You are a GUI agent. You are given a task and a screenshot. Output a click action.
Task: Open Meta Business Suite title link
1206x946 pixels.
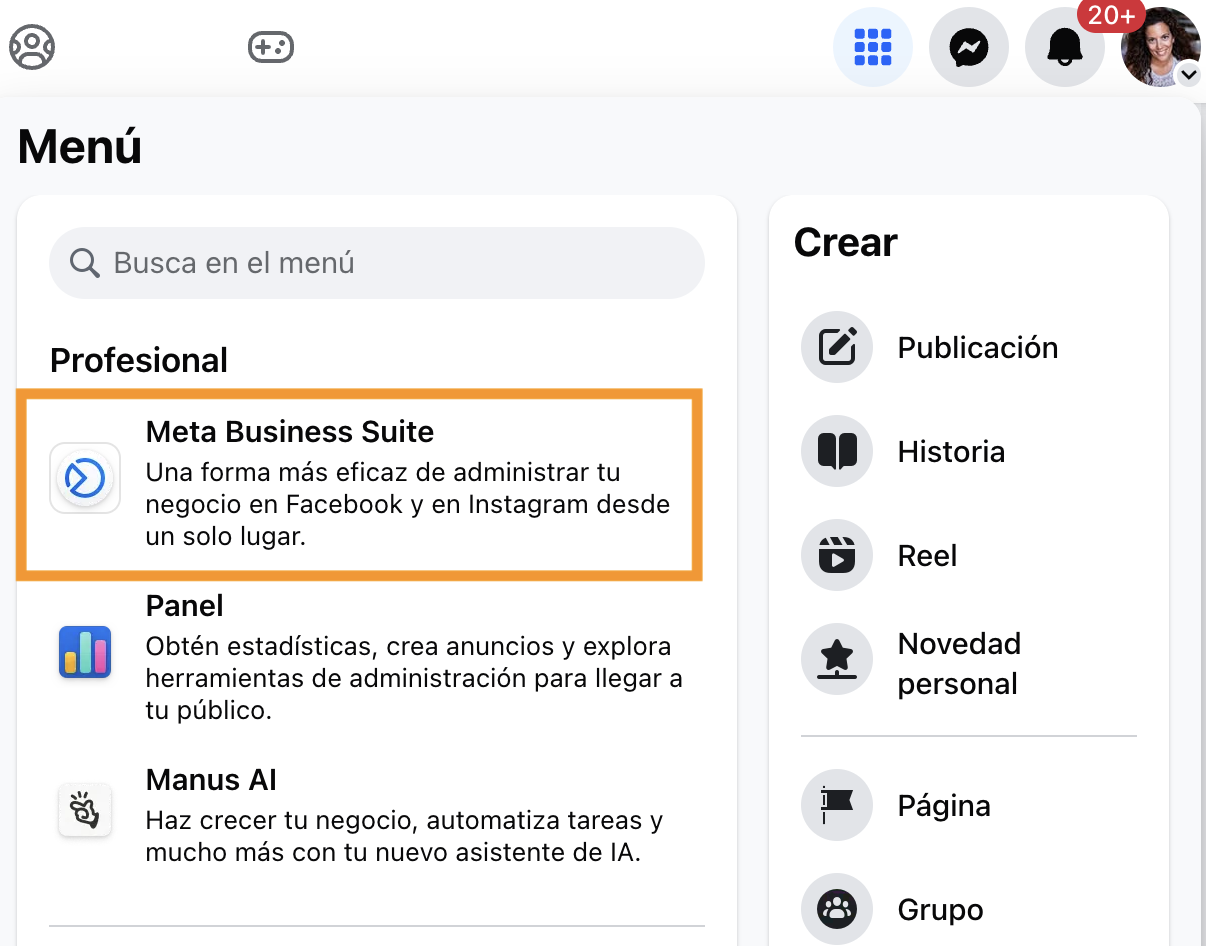pos(290,432)
